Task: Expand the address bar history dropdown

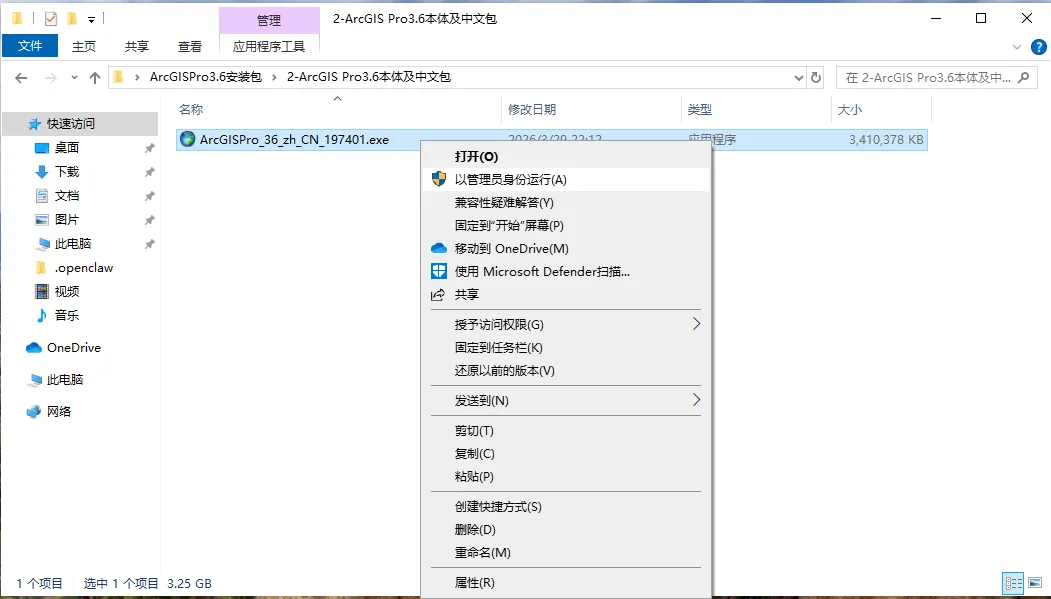Action: click(x=798, y=78)
